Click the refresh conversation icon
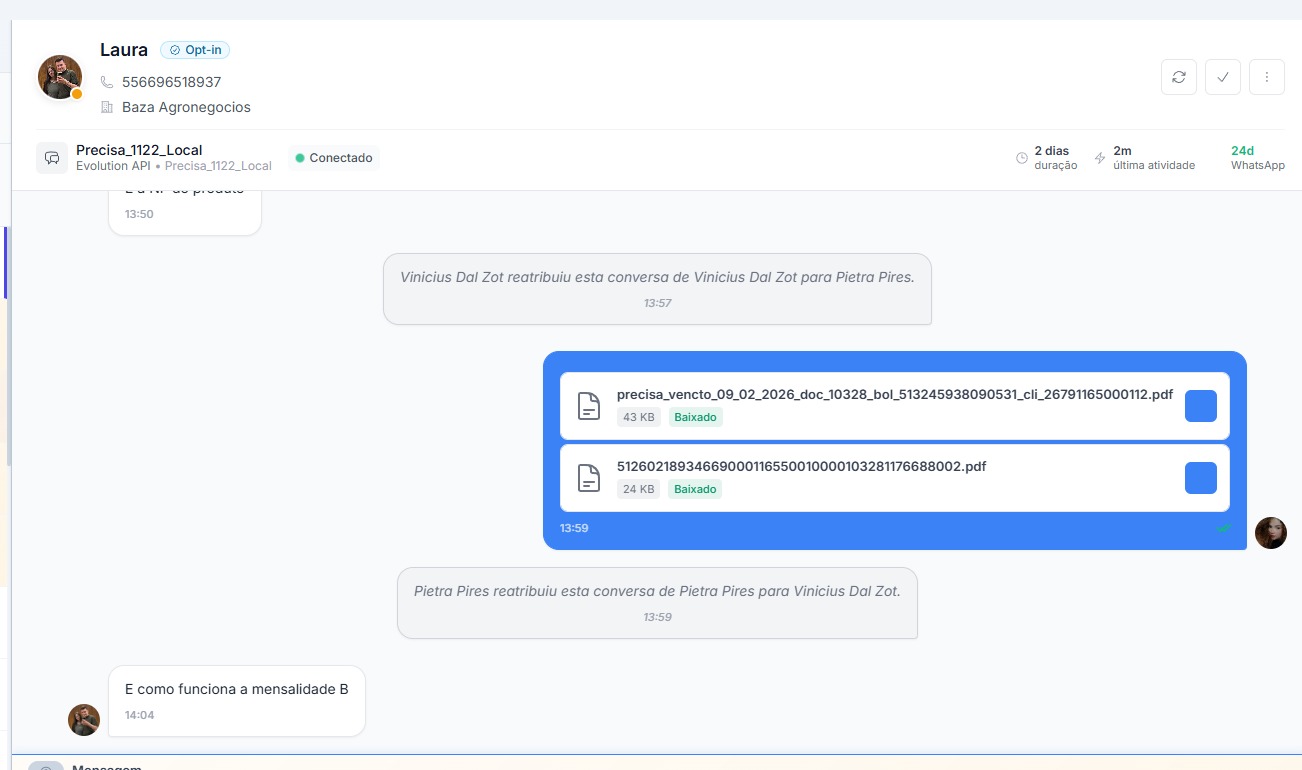1302x770 pixels. (x=1179, y=77)
